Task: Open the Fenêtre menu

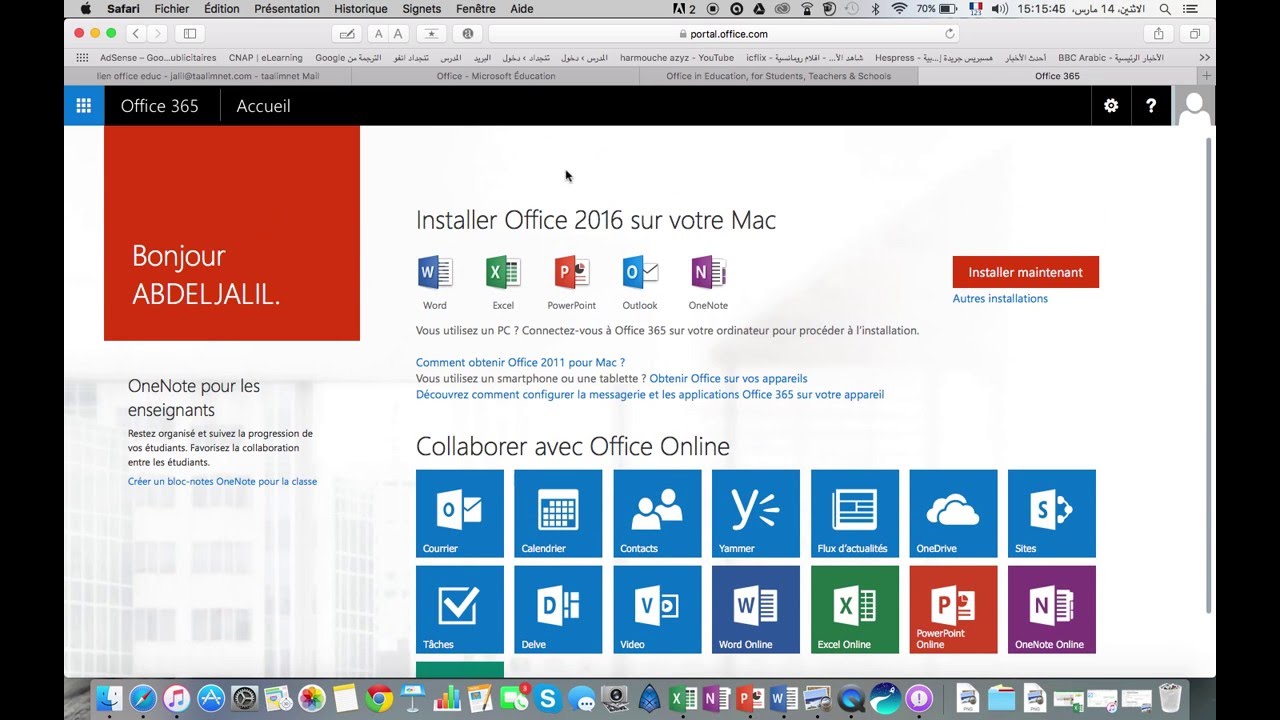Action: 476,9
